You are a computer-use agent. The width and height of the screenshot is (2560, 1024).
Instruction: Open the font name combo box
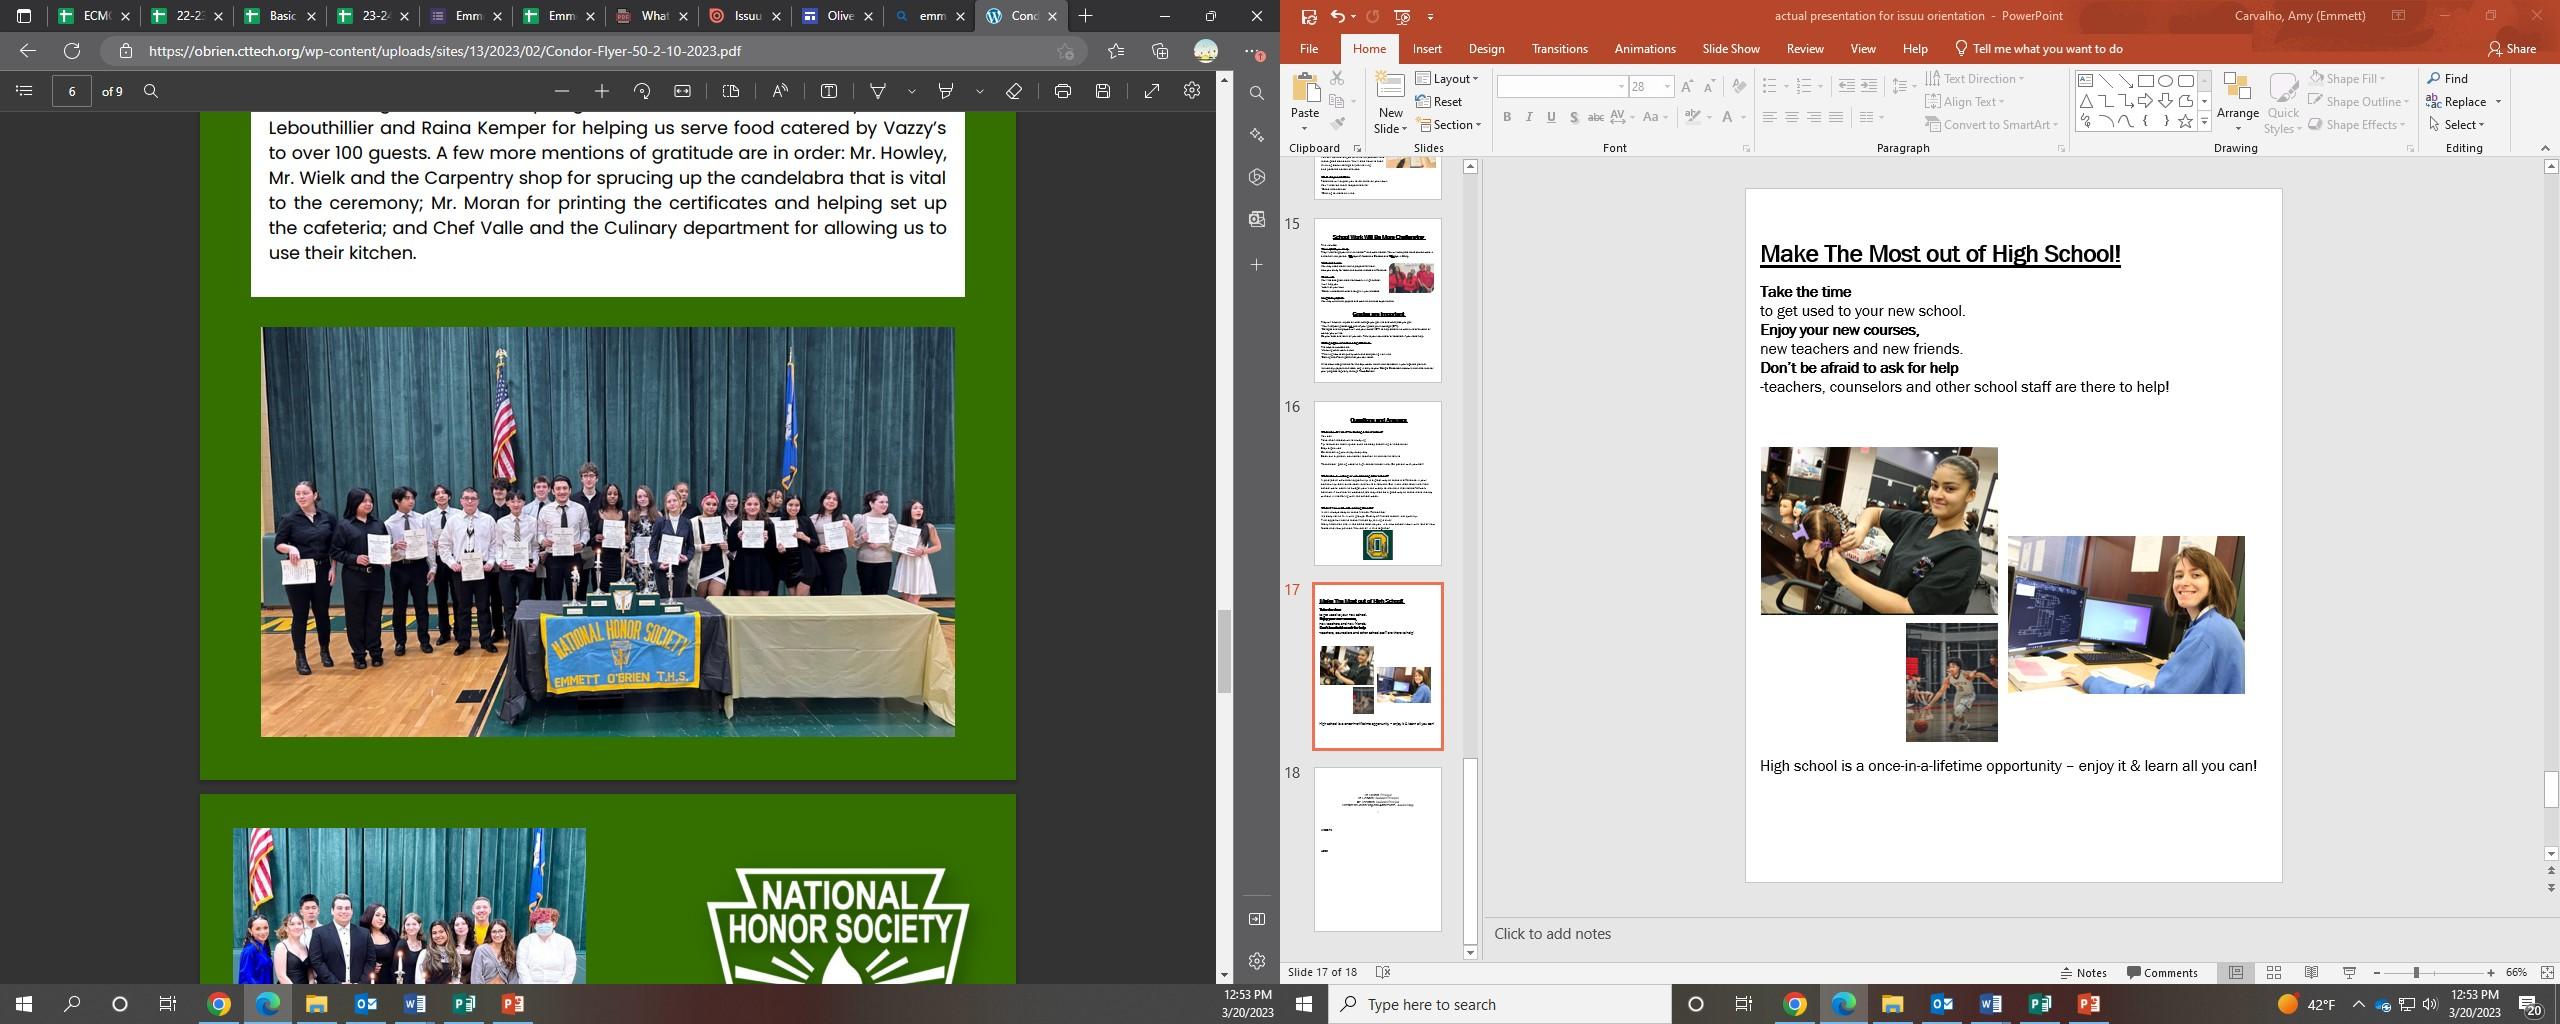point(1562,87)
